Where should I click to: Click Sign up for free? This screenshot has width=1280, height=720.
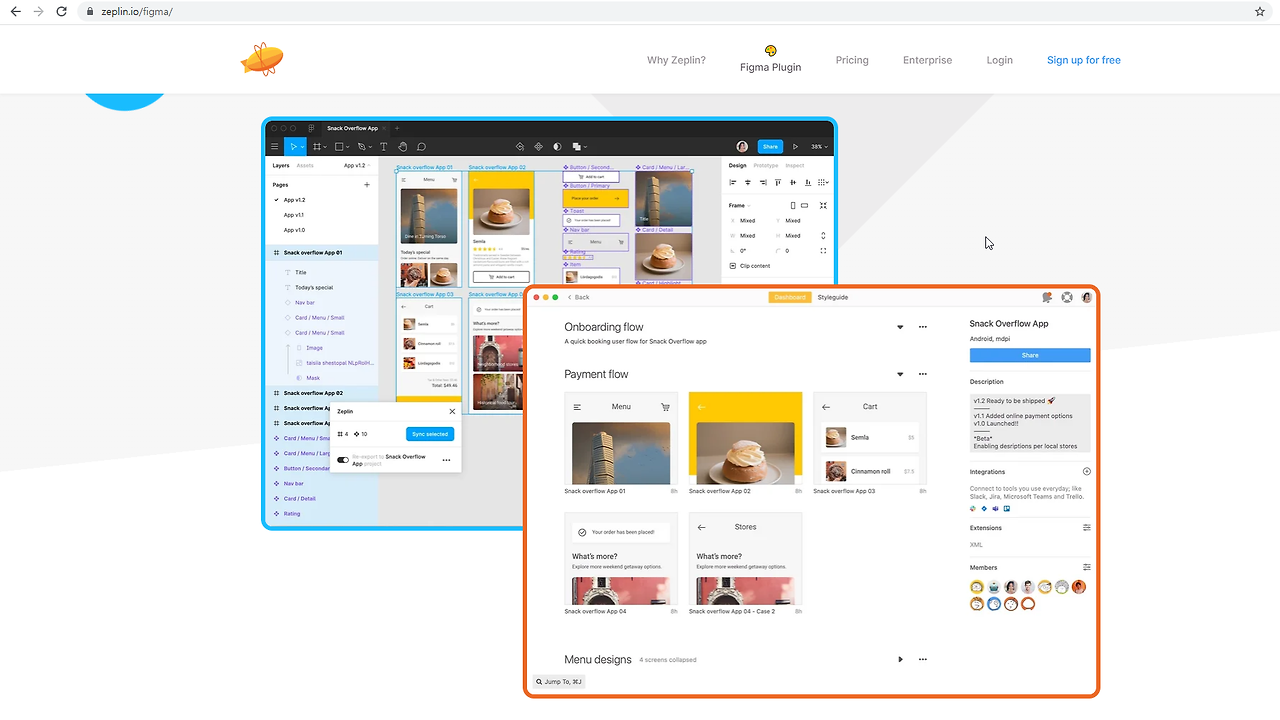(x=1084, y=60)
